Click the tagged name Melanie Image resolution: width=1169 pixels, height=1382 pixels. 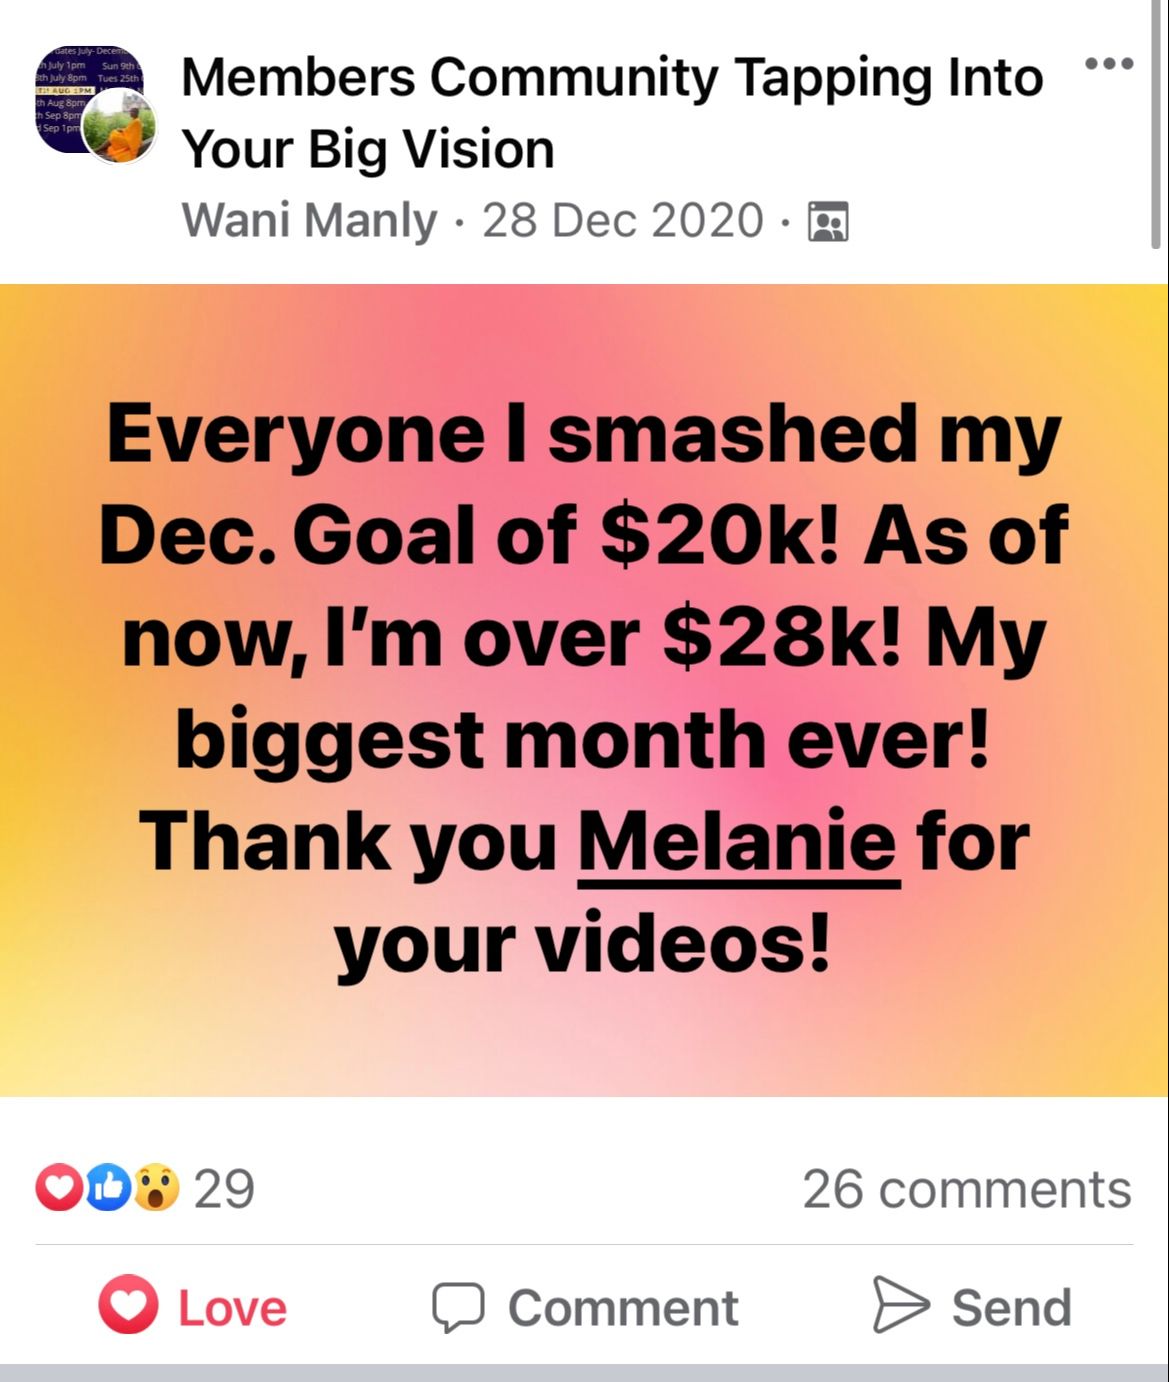737,841
